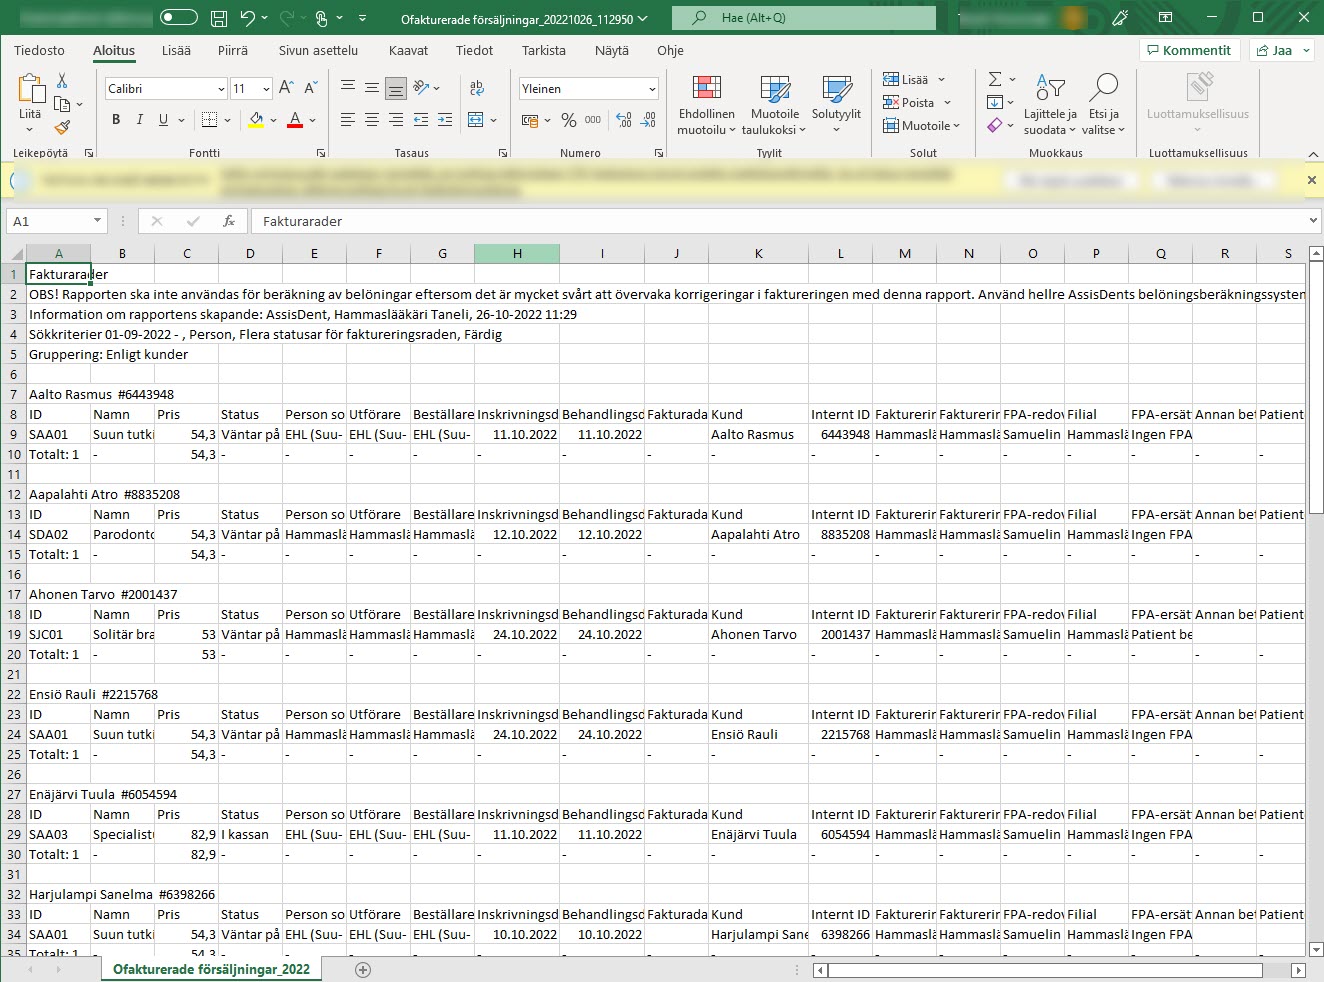Screen dimensions: 1324x982
Task: Open the Lisää insert cells dropdown
Action: click(914, 79)
